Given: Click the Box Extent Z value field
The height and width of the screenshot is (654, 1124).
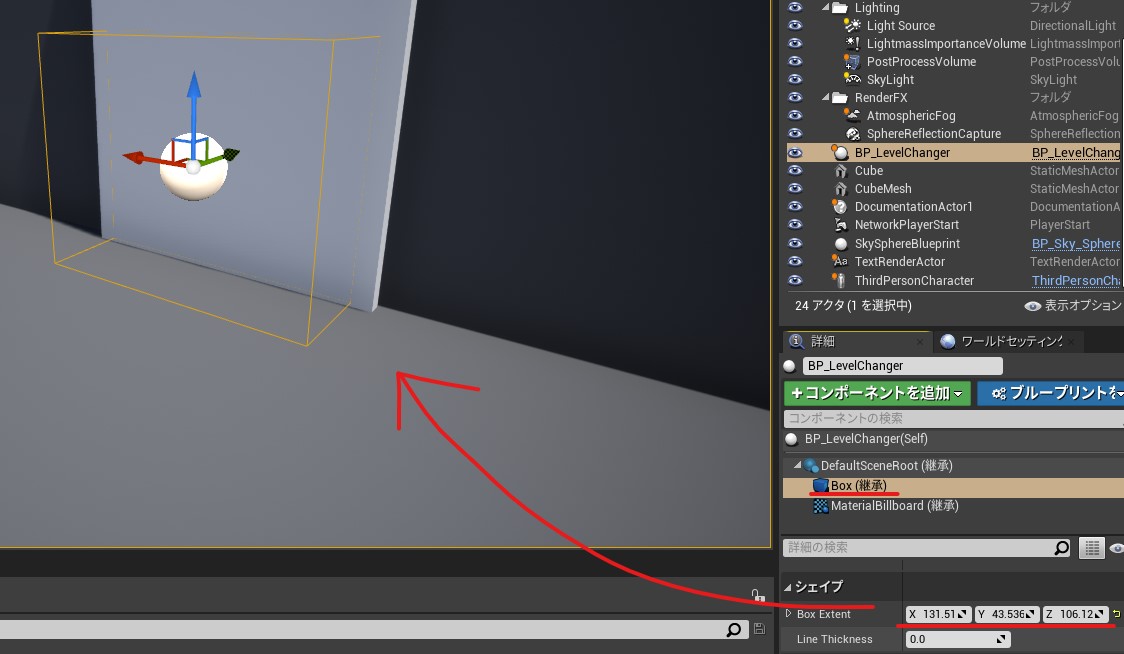Looking at the screenshot, I should point(1075,614).
